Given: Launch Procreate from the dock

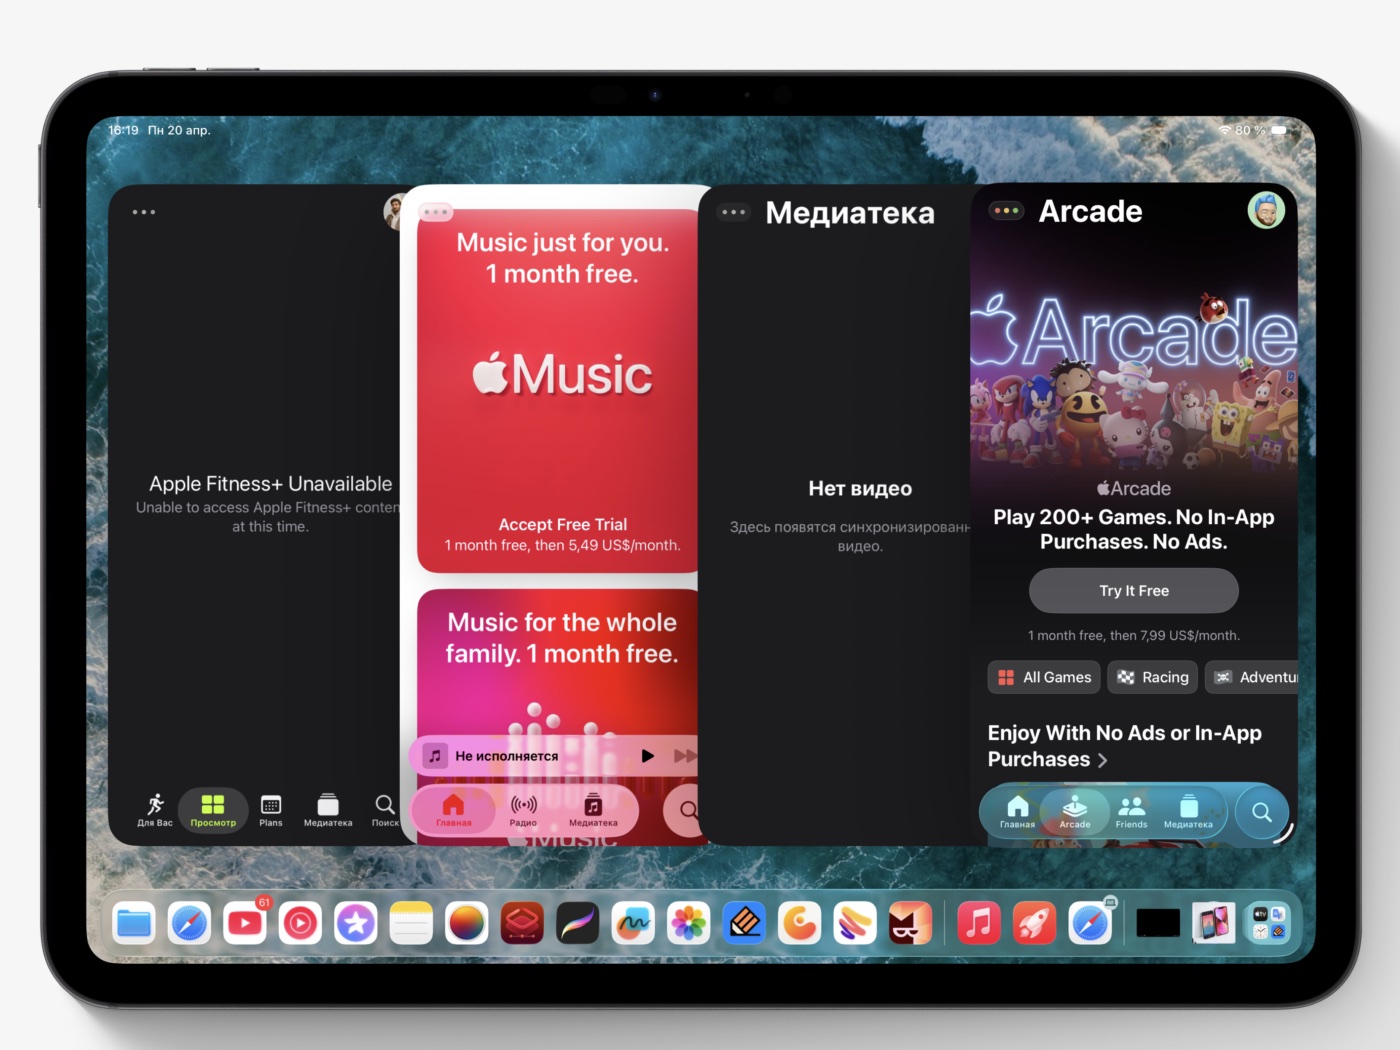Looking at the screenshot, I should [x=578, y=923].
